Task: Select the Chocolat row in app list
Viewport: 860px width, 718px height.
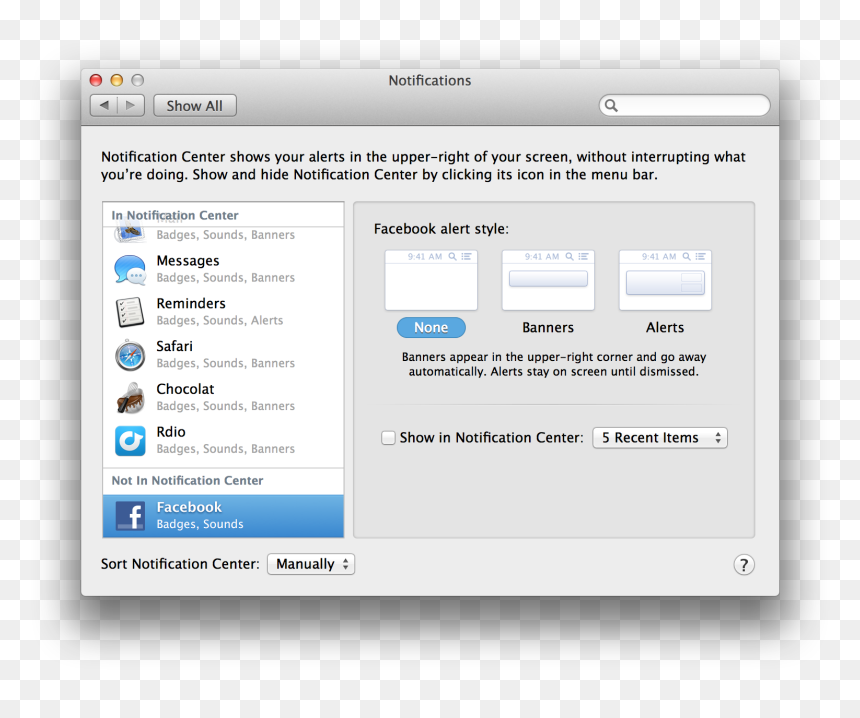Action: [223, 397]
